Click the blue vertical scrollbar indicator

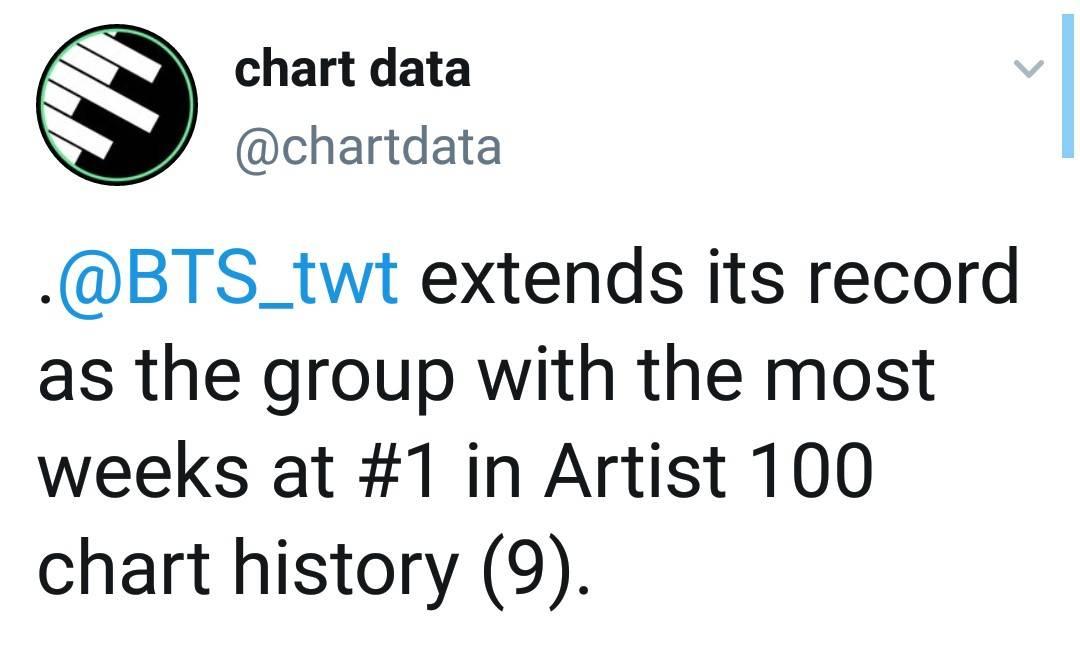click(1067, 86)
